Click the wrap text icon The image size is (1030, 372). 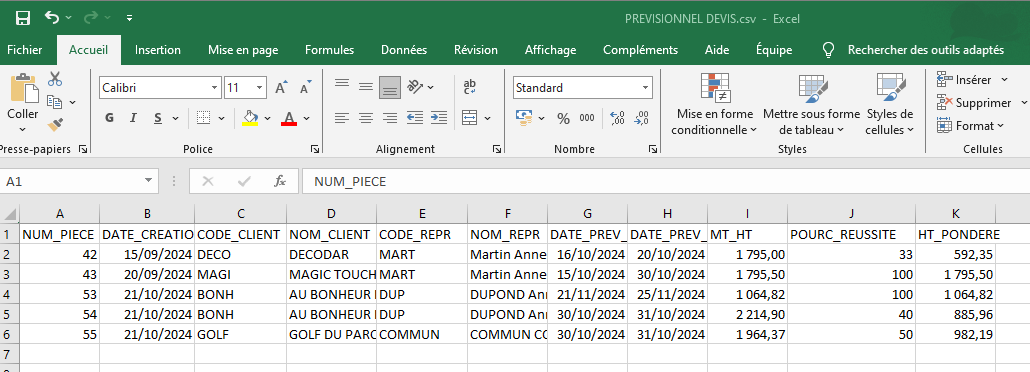[470, 87]
